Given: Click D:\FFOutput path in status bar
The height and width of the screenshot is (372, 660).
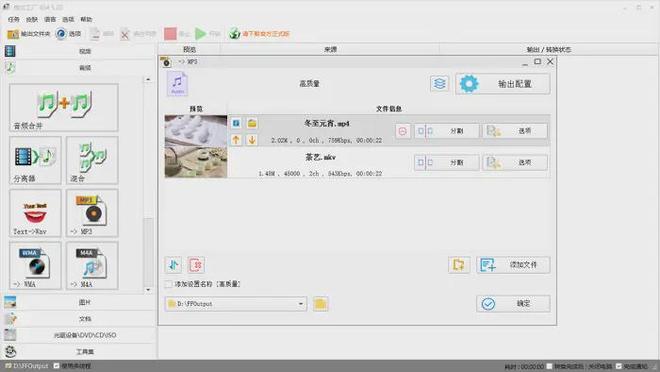Looking at the screenshot, I should pos(30,366).
